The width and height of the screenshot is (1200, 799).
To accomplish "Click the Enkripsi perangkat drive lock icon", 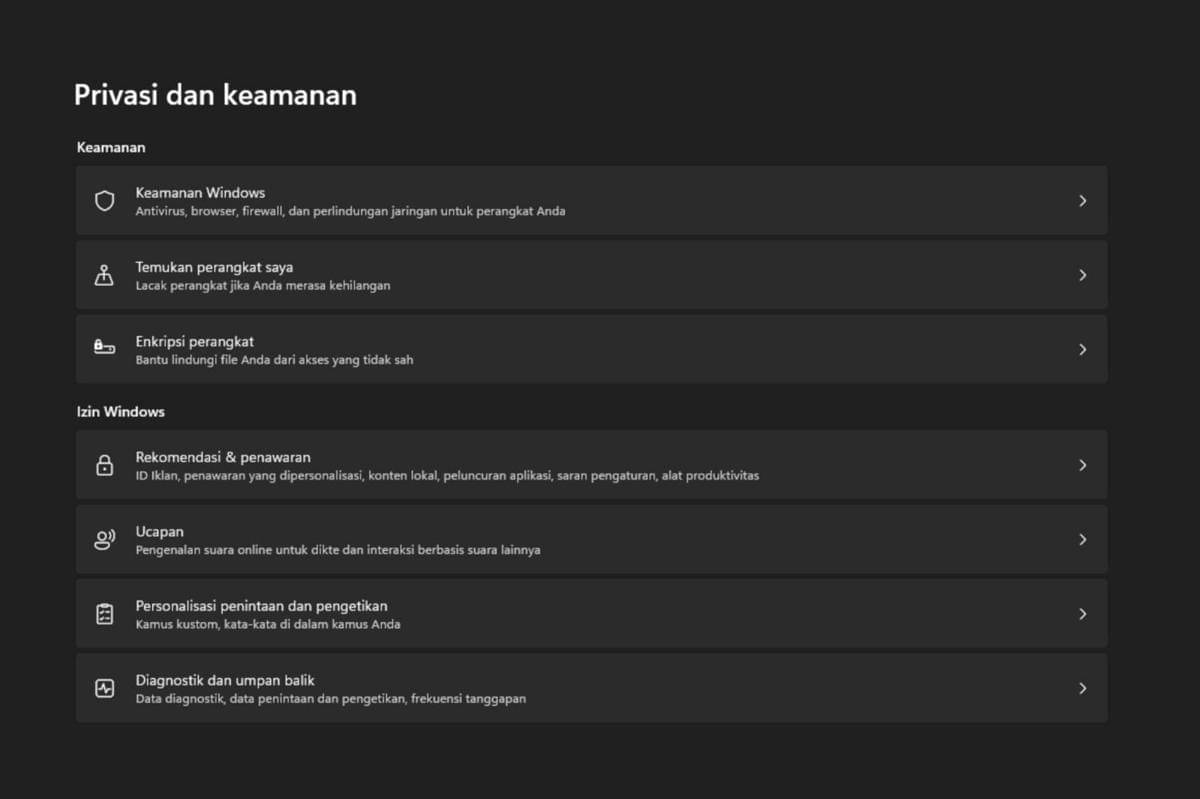I will click(104, 349).
